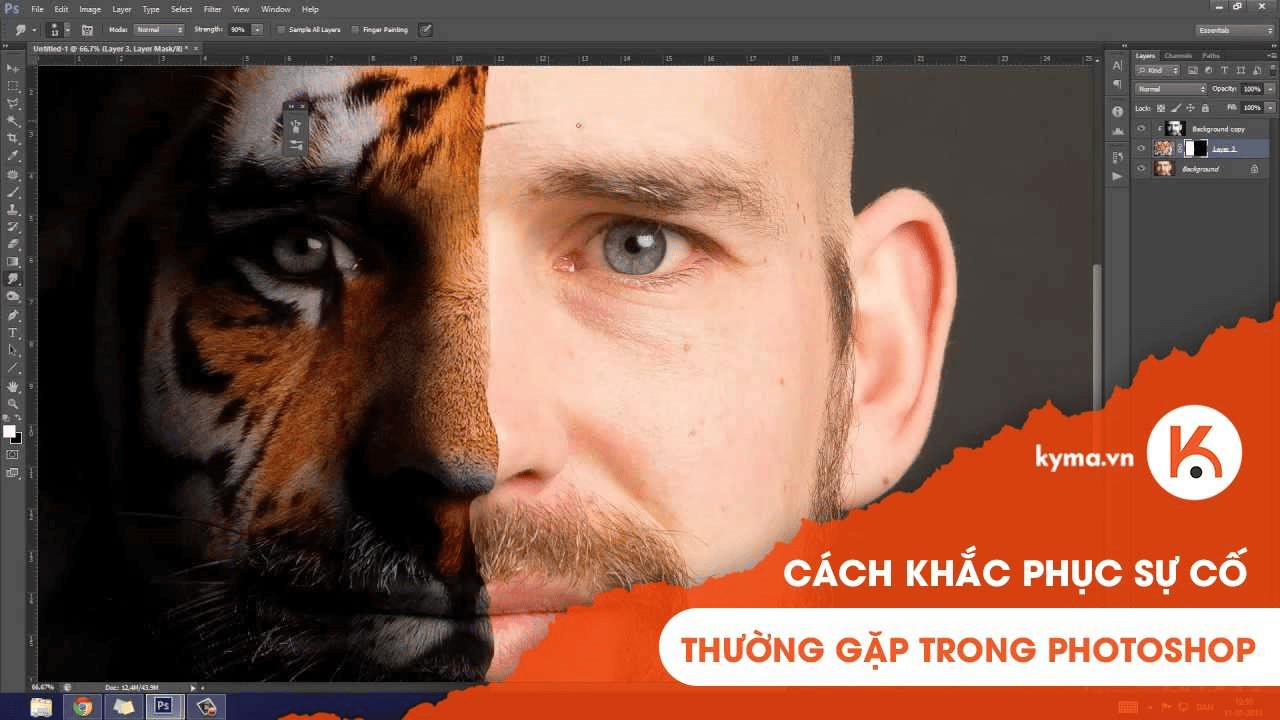Screen dimensions: 1280x720
Task: Choose the Horizontal Type tool
Action: pyautogui.click(x=13, y=332)
